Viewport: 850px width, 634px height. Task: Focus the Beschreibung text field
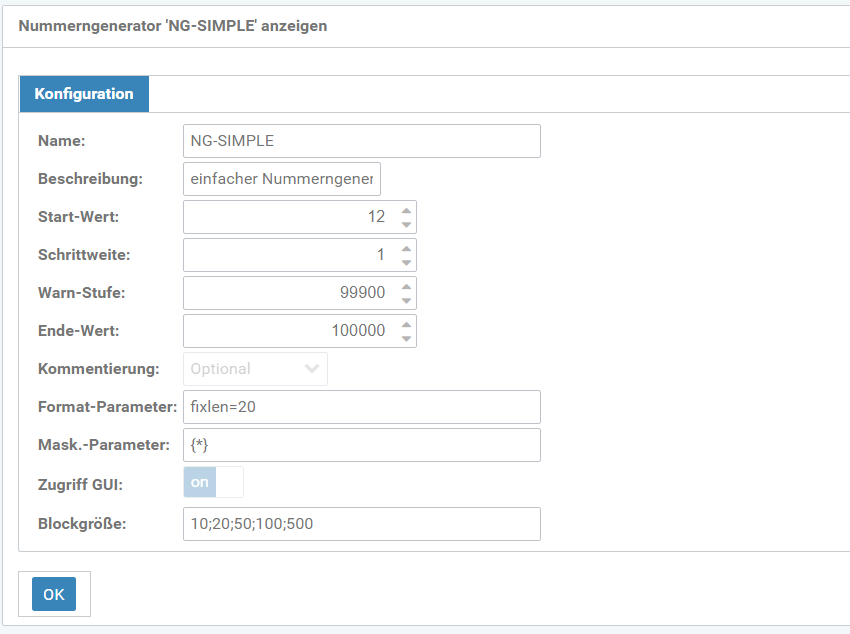282,179
